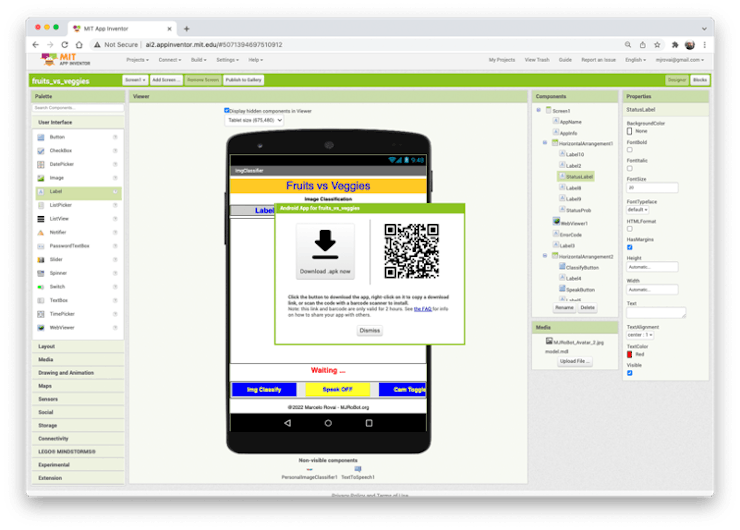Open the TextAlignment center dropdown
Image resolution: width=740 pixels, height=530 pixels.
pos(640,335)
